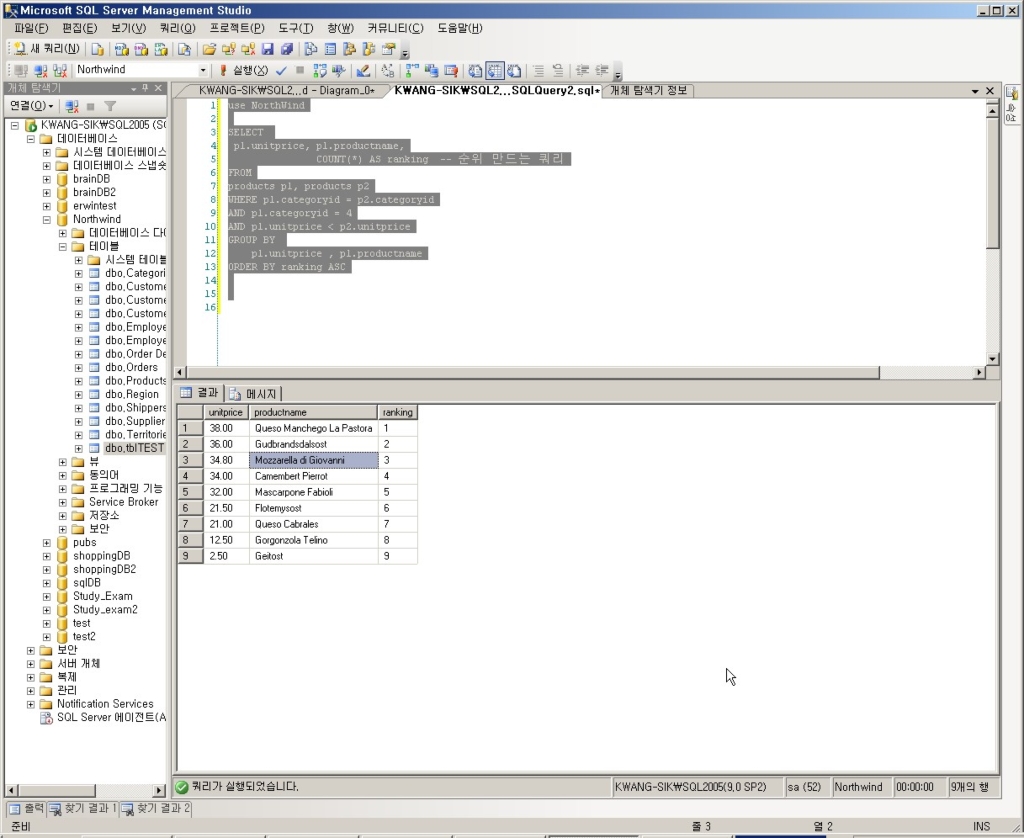Switch to the 개체 탐색기 정보 tab
1024x838 pixels.
(x=648, y=91)
